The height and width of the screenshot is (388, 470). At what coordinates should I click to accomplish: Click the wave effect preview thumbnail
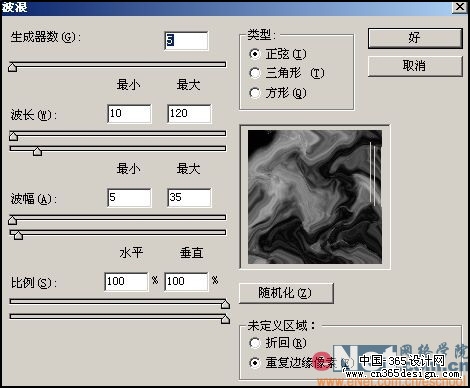315,197
